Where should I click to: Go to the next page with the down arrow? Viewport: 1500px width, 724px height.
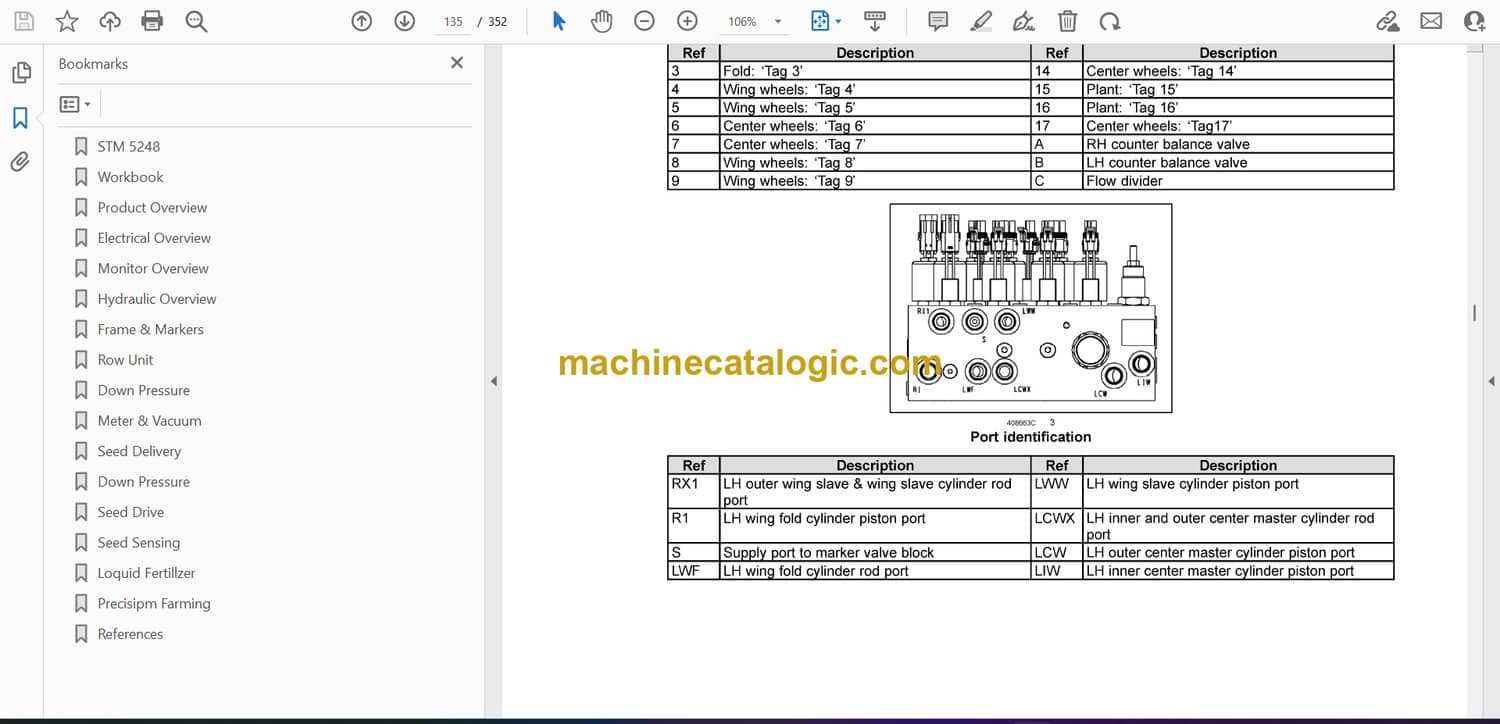coord(404,21)
